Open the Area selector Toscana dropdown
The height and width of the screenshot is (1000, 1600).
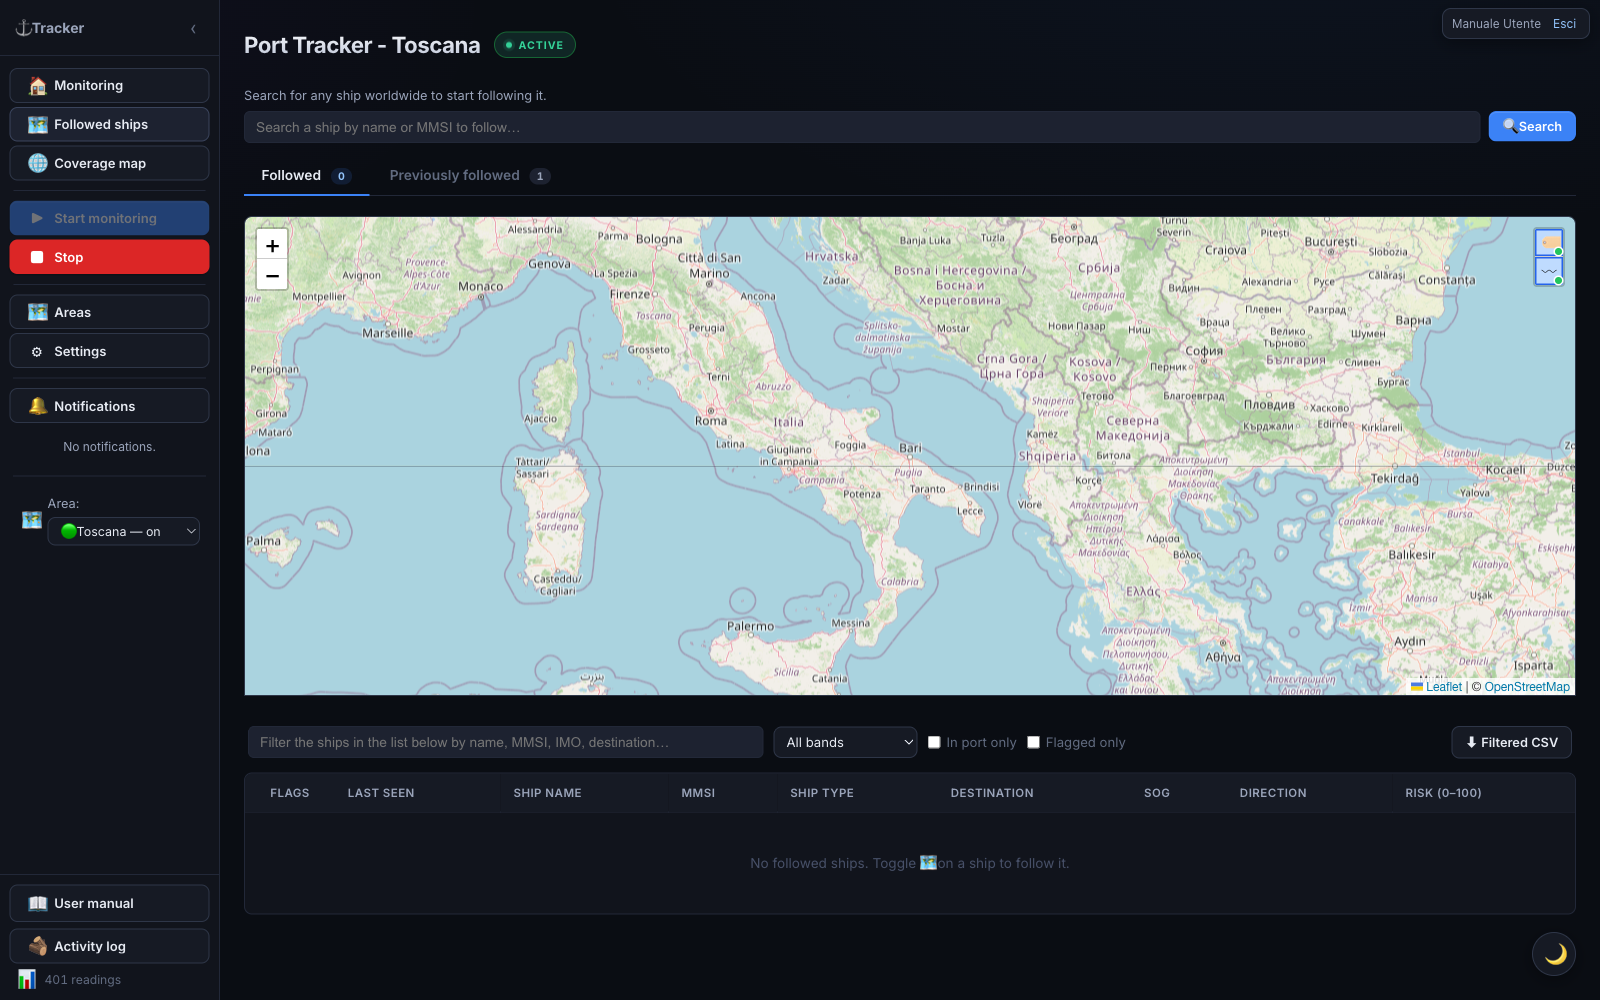[124, 531]
